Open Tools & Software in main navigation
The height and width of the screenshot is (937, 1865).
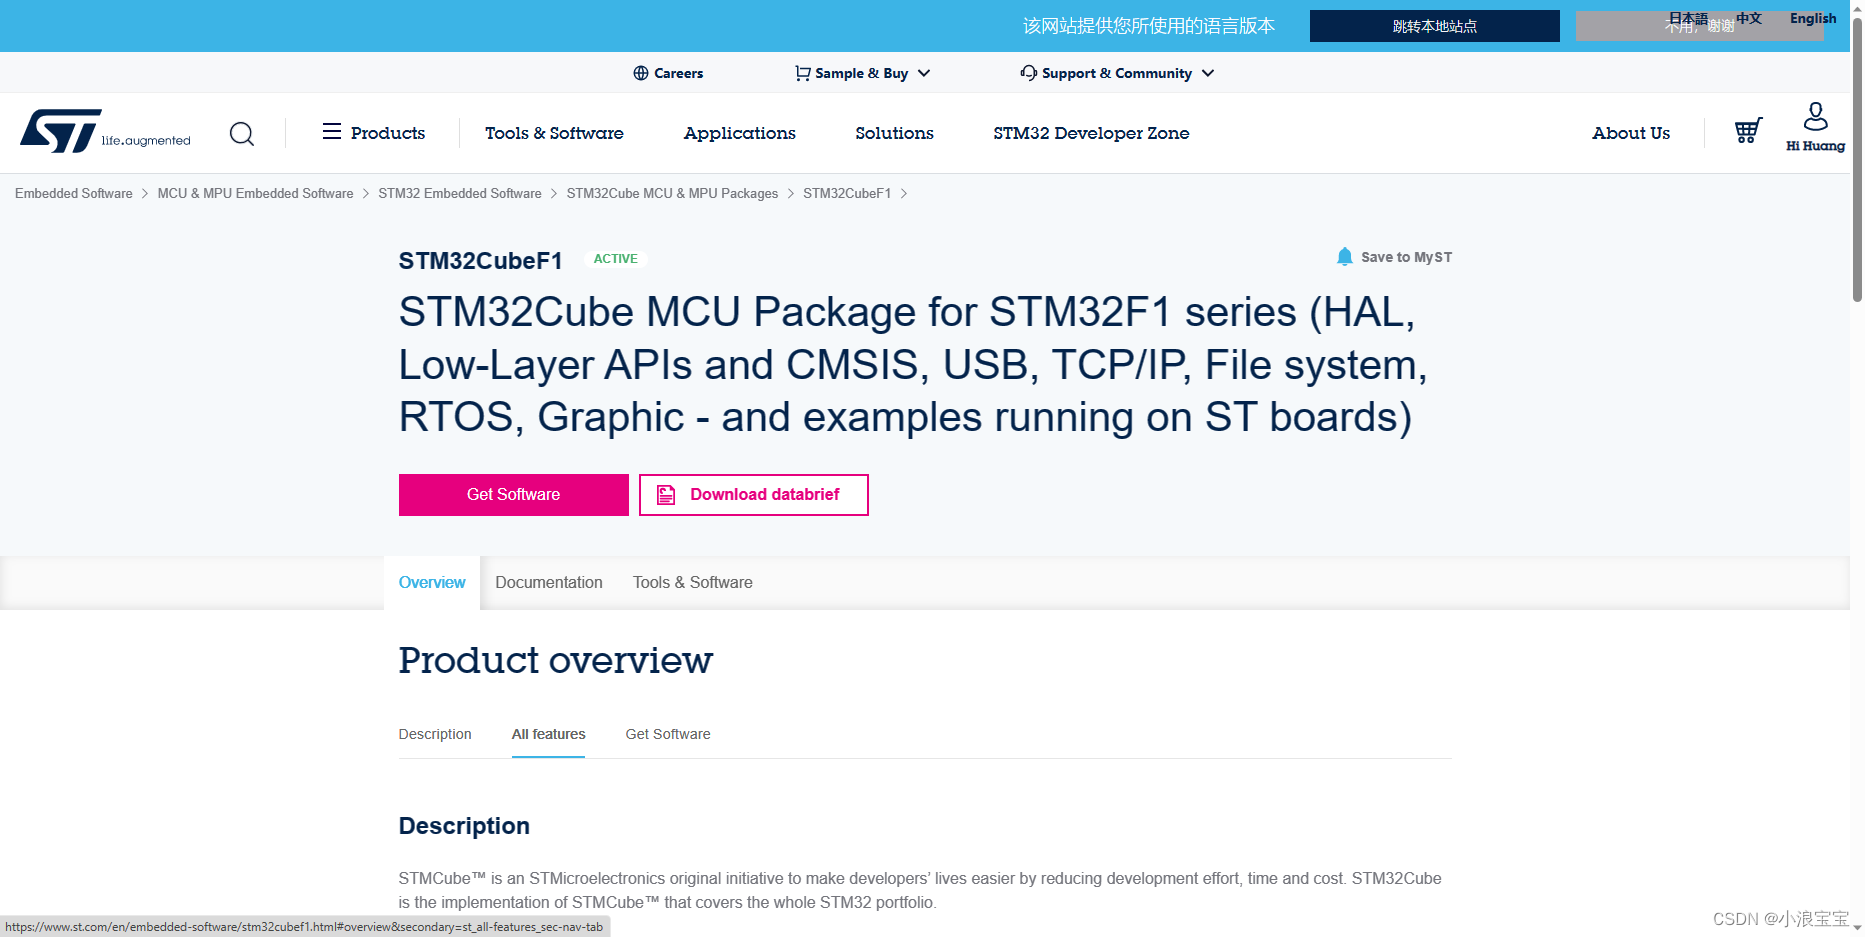[x=554, y=133]
